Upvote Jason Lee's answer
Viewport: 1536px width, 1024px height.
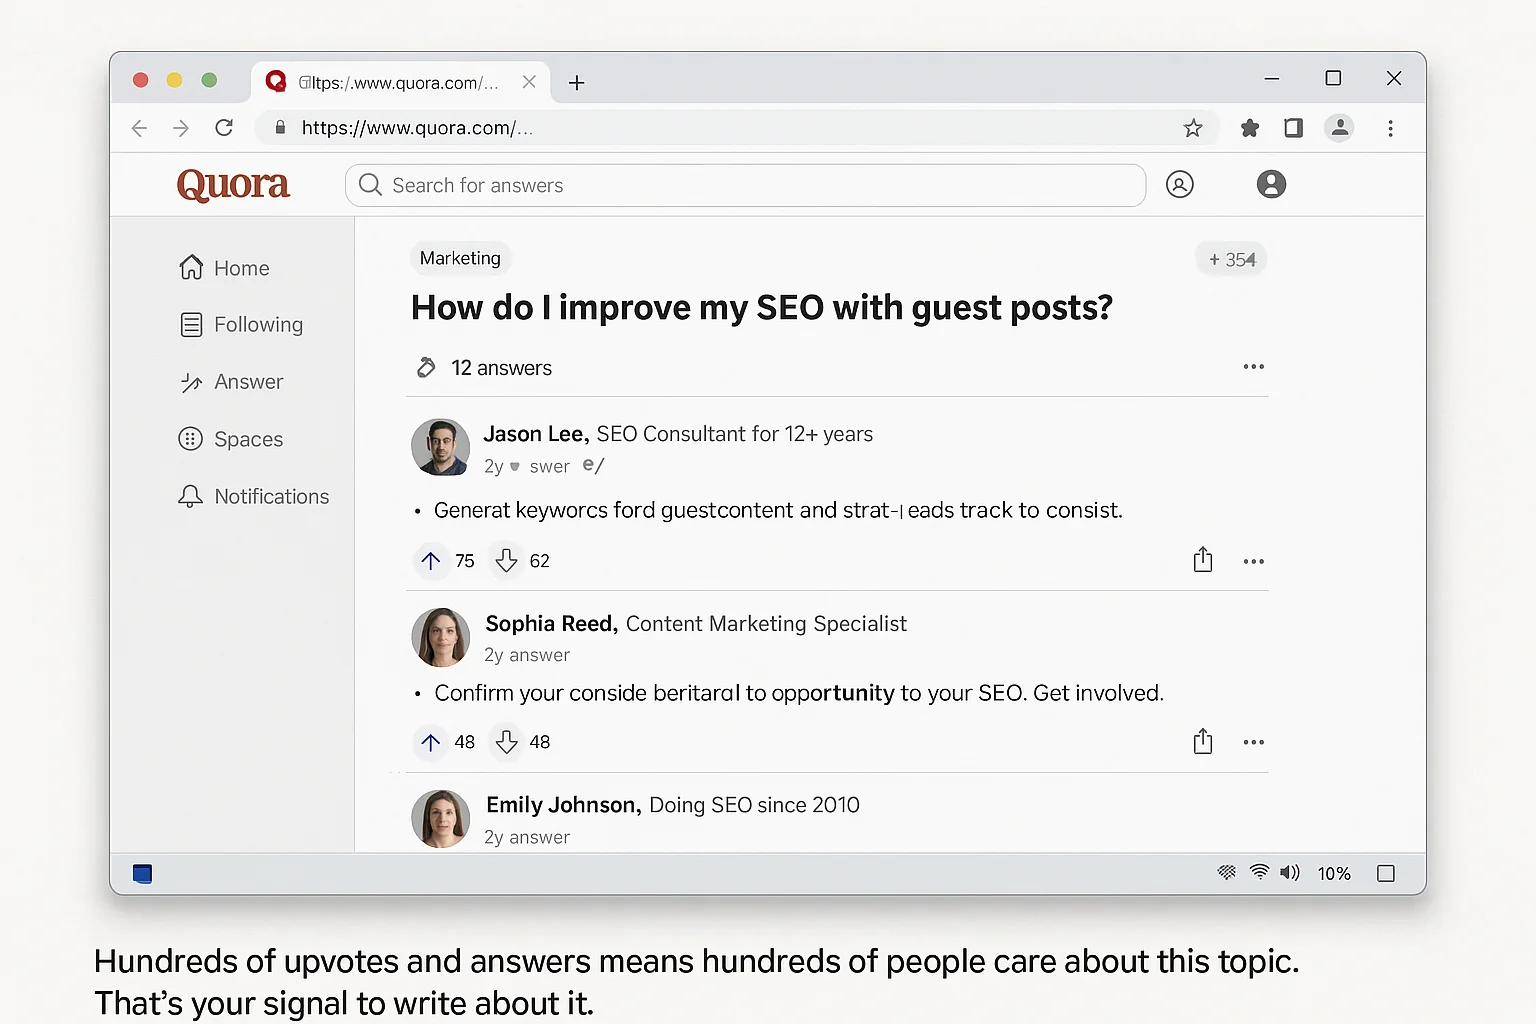tap(430, 561)
